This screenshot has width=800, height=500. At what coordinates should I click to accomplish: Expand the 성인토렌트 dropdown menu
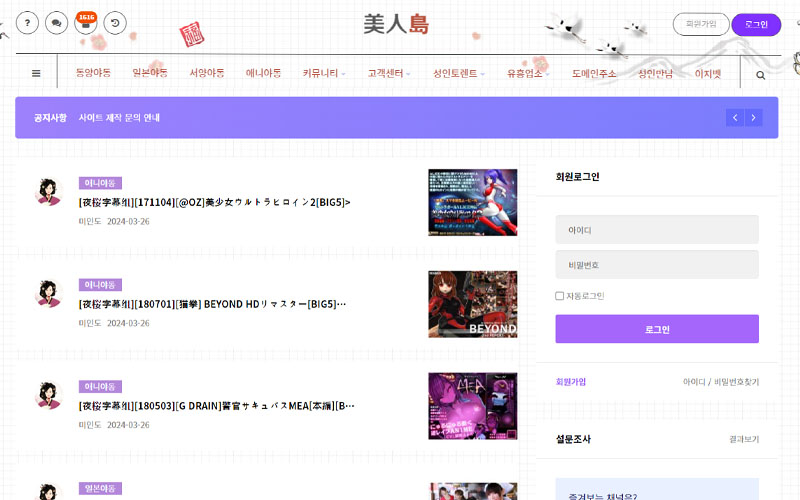[459, 73]
